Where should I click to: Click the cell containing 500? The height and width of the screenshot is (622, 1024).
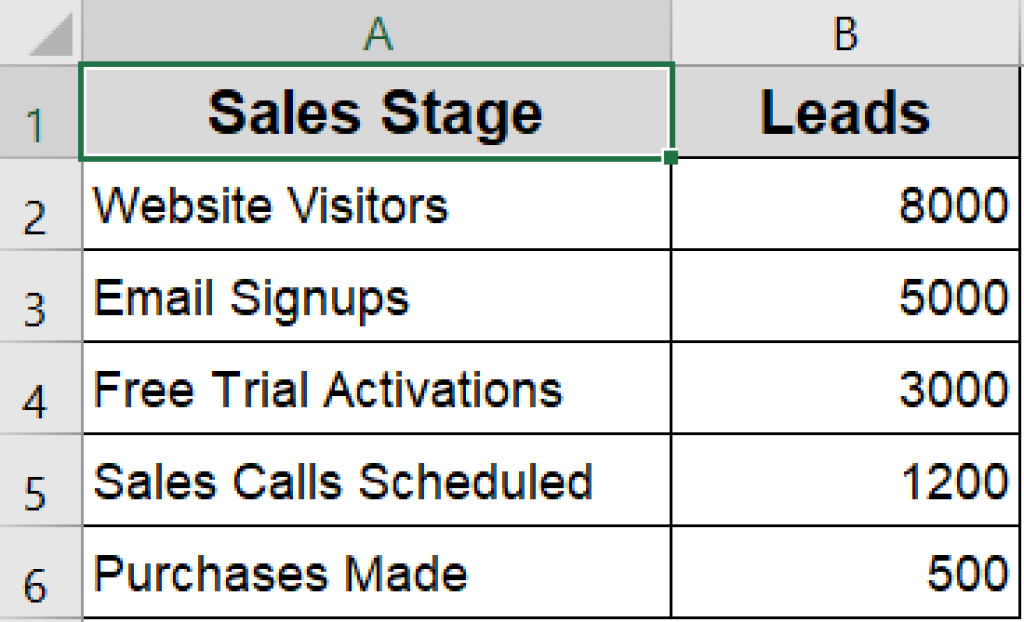846,570
